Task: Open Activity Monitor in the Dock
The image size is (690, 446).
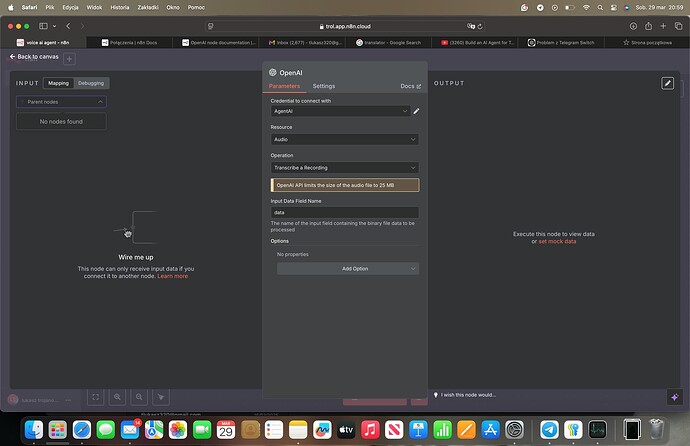Action: (x=597, y=429)
